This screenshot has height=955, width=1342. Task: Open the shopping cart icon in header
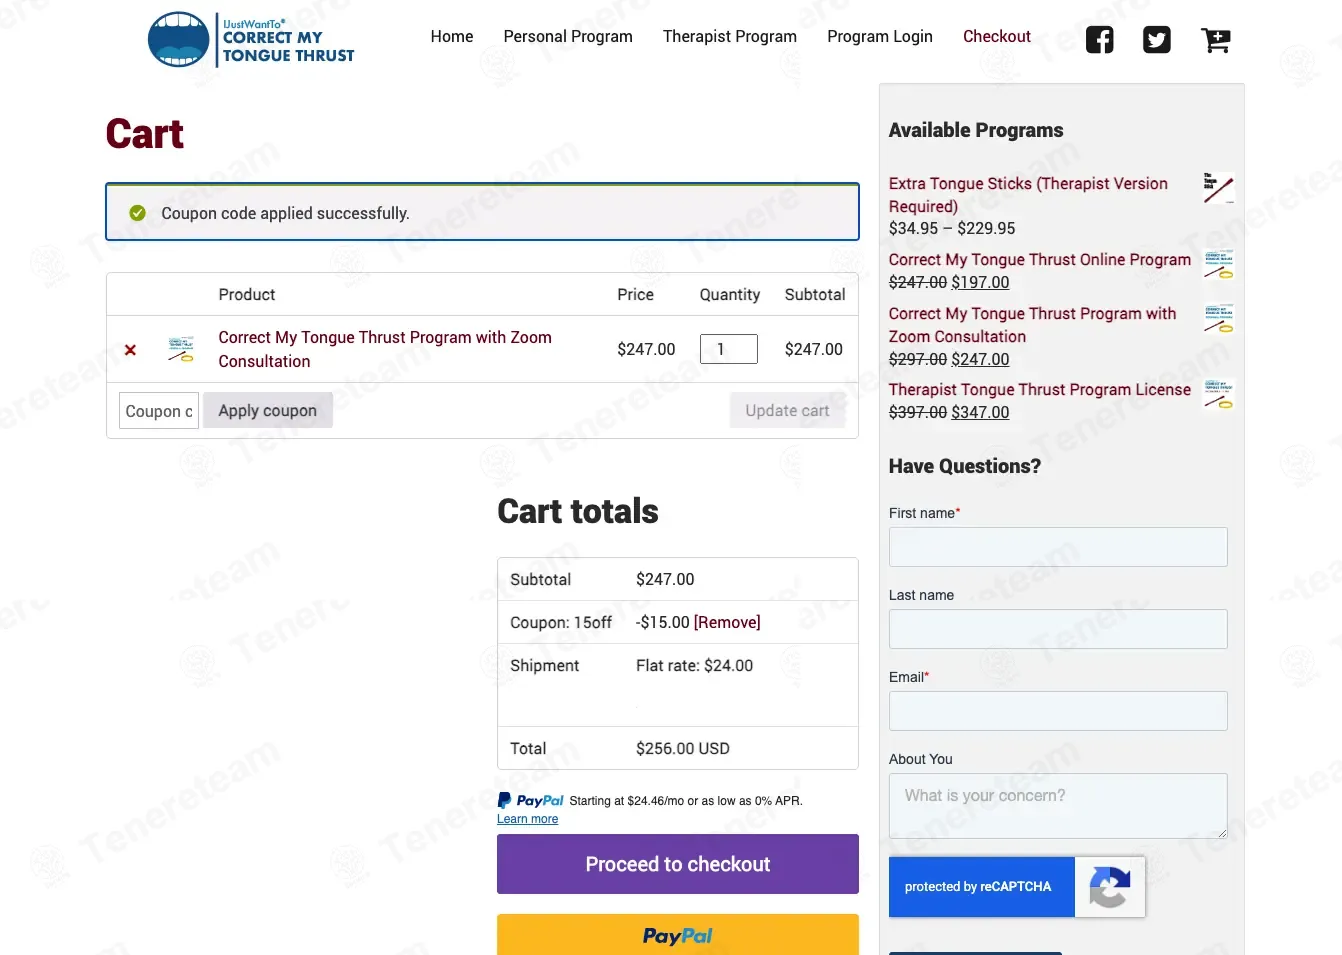click(x=1215, y=40)
